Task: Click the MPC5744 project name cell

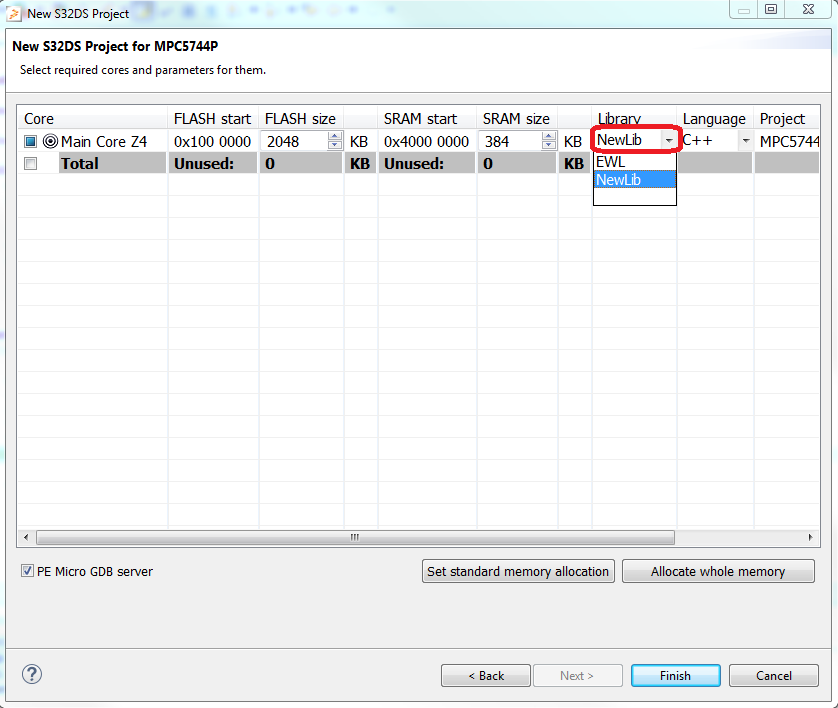Action: click(788, 142)
